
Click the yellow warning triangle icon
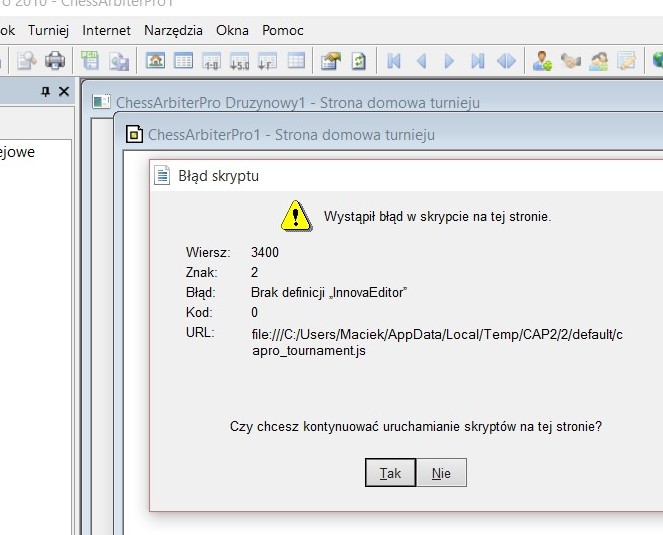(296, 216)
